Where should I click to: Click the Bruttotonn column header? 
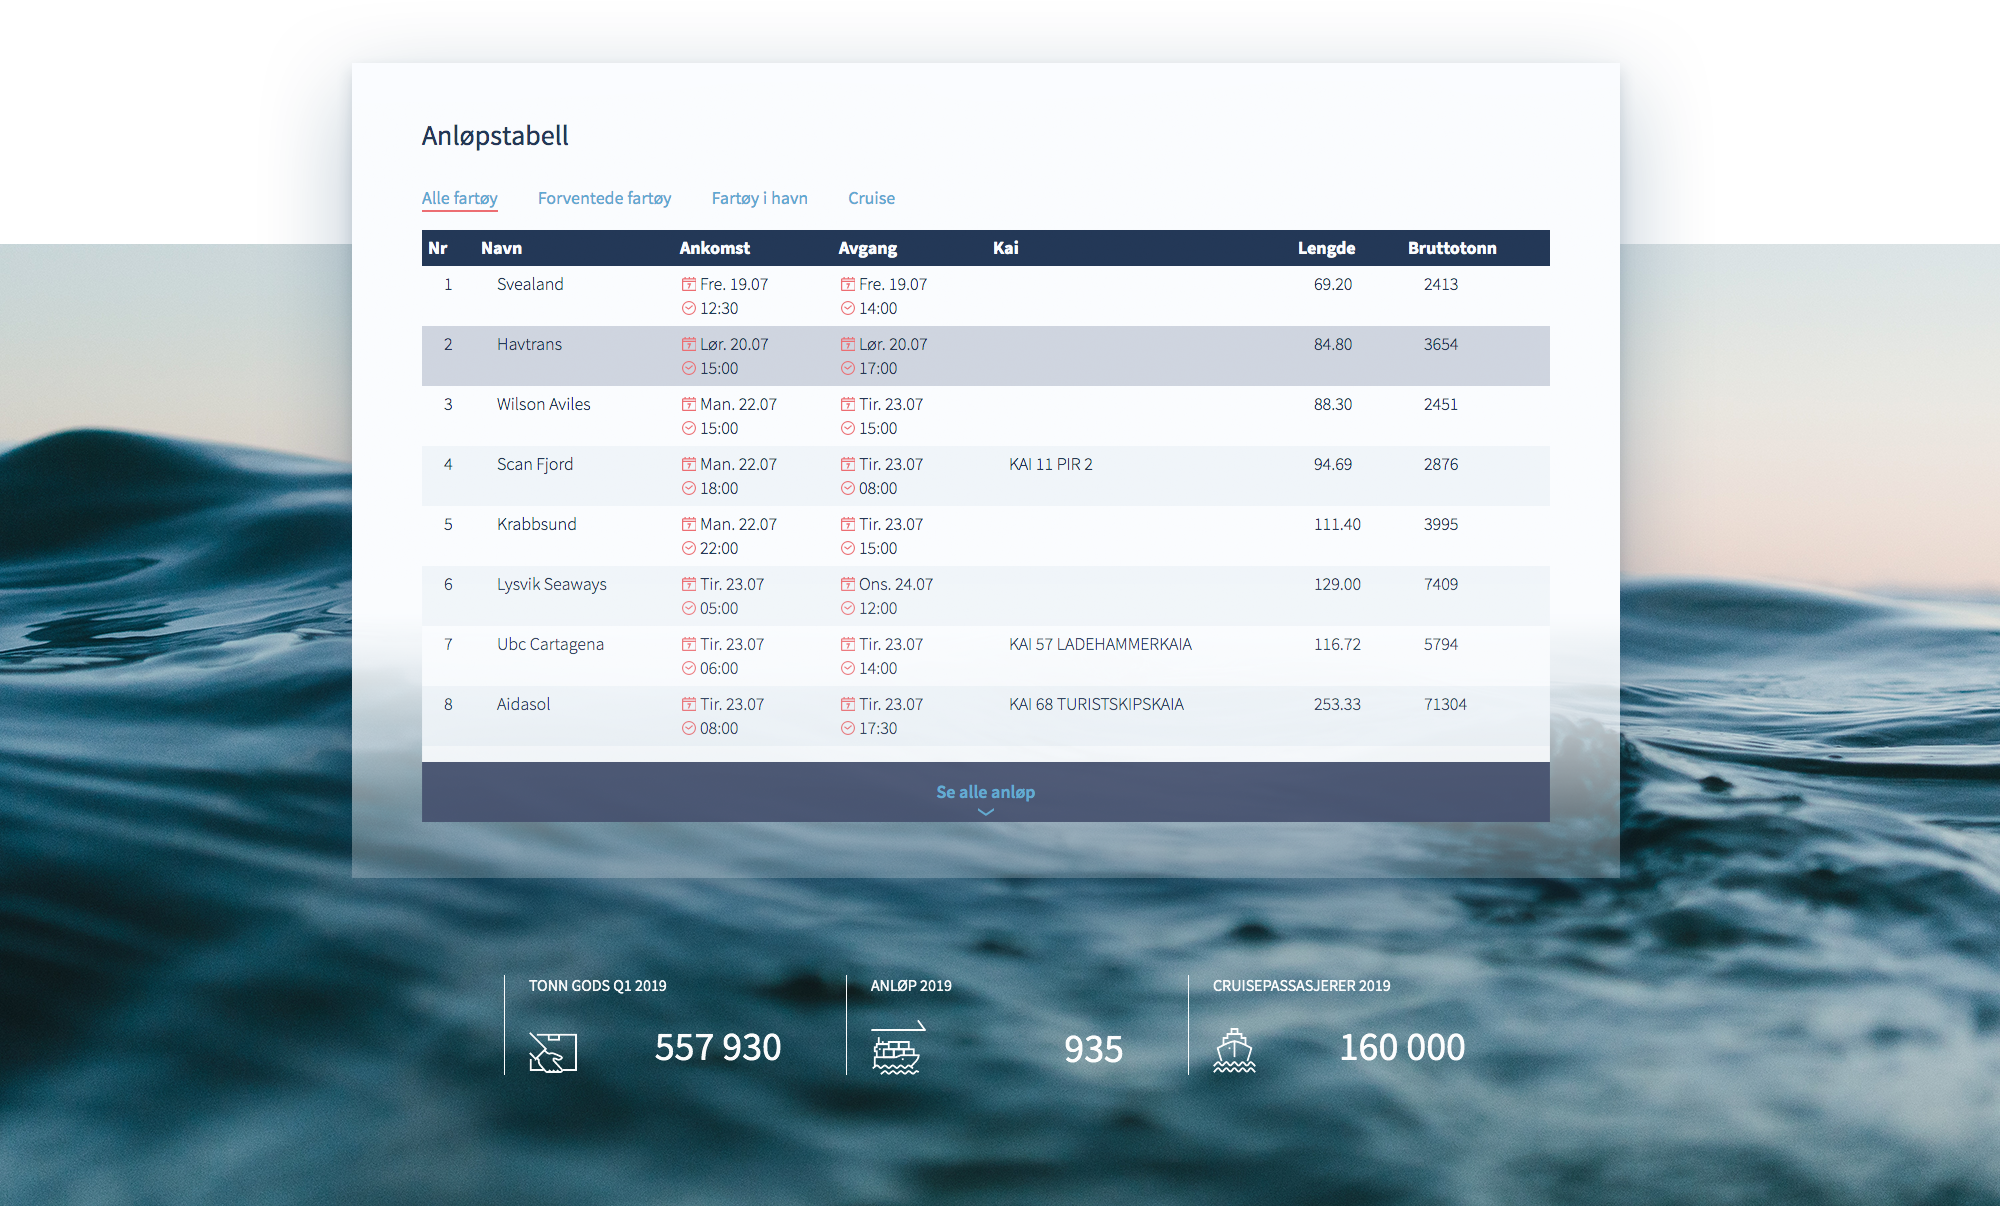1452,248
